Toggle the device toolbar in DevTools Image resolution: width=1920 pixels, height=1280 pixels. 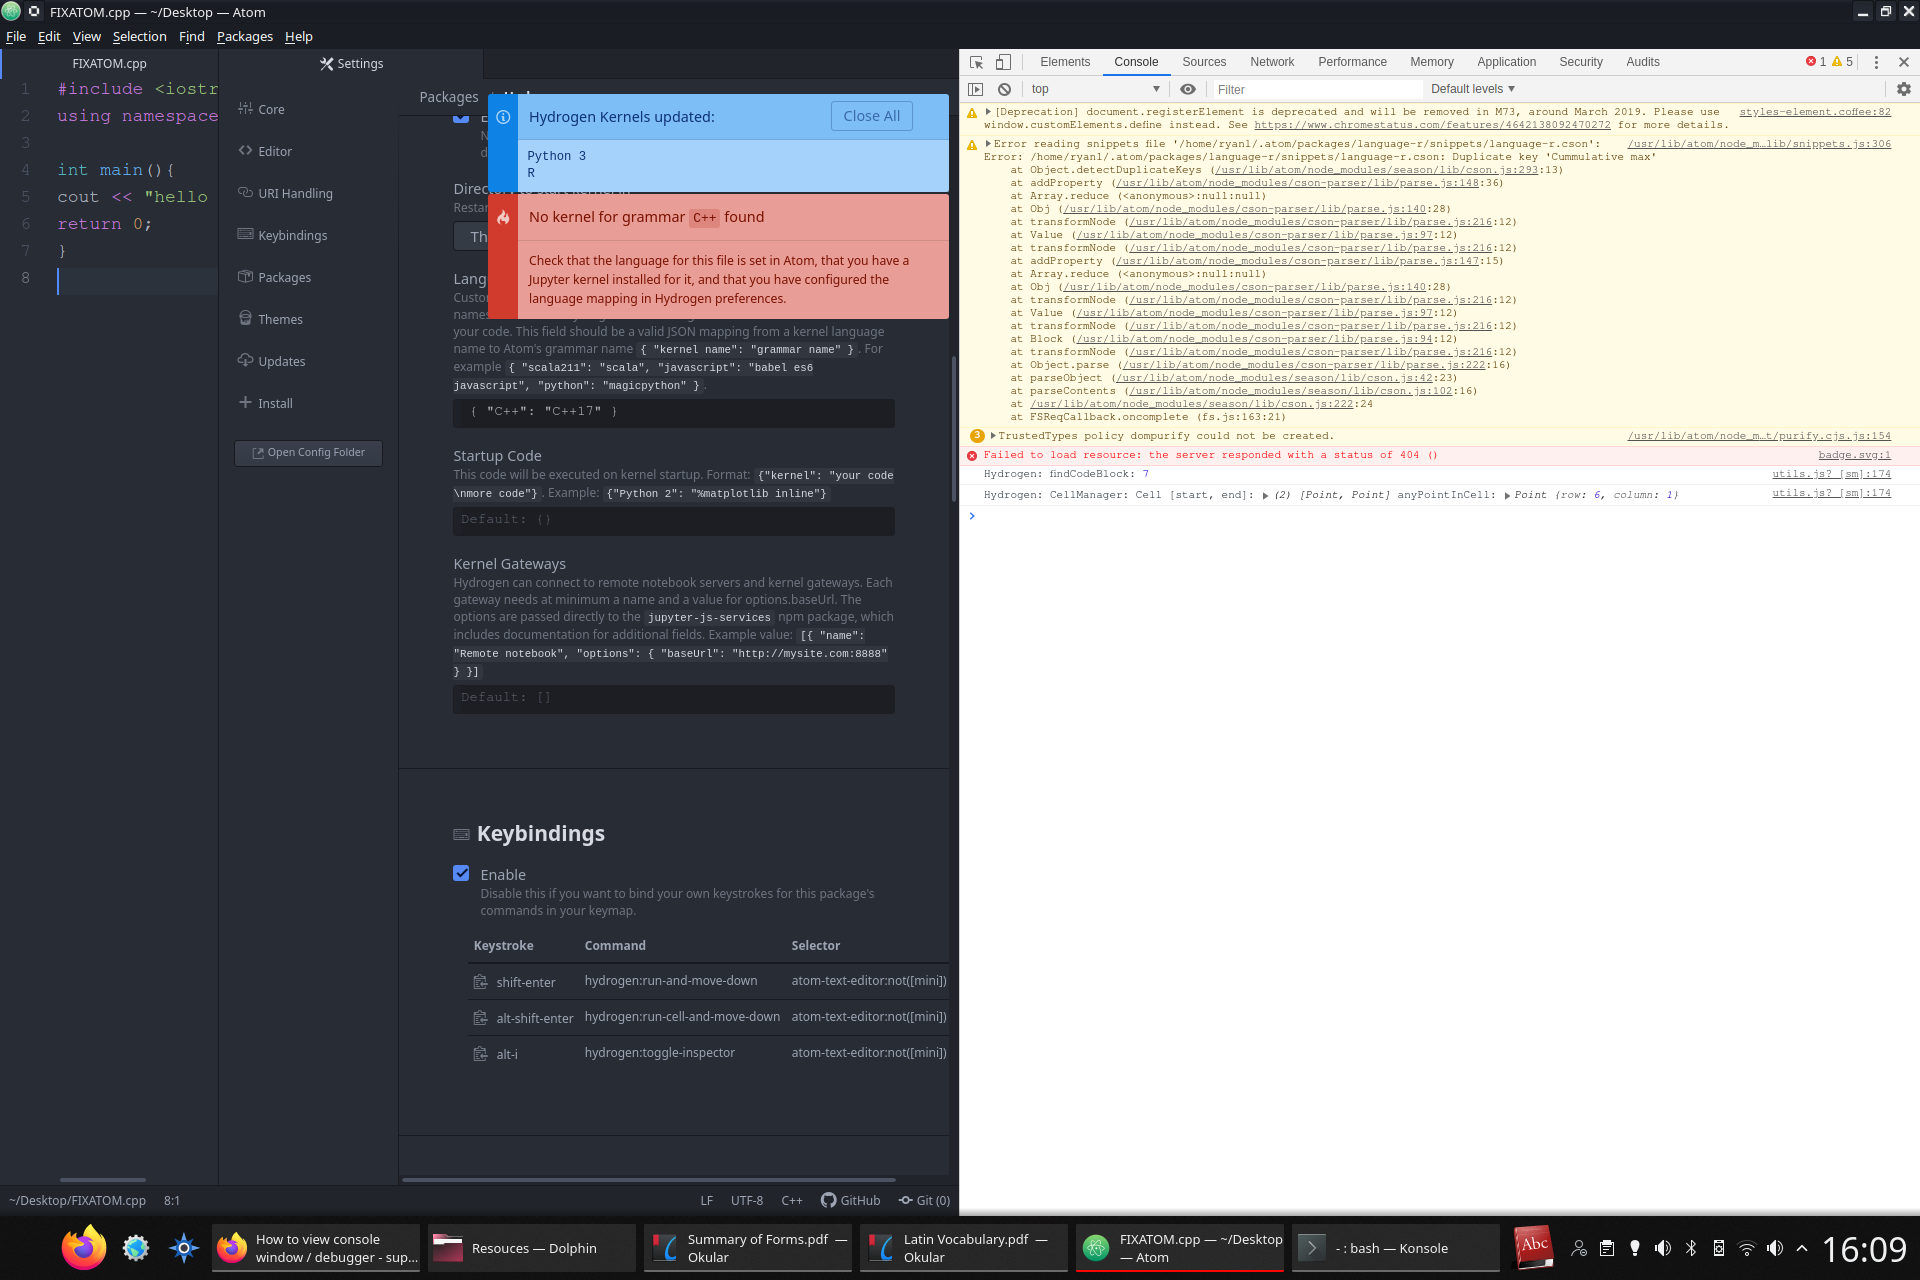(x=1002, y=61)
